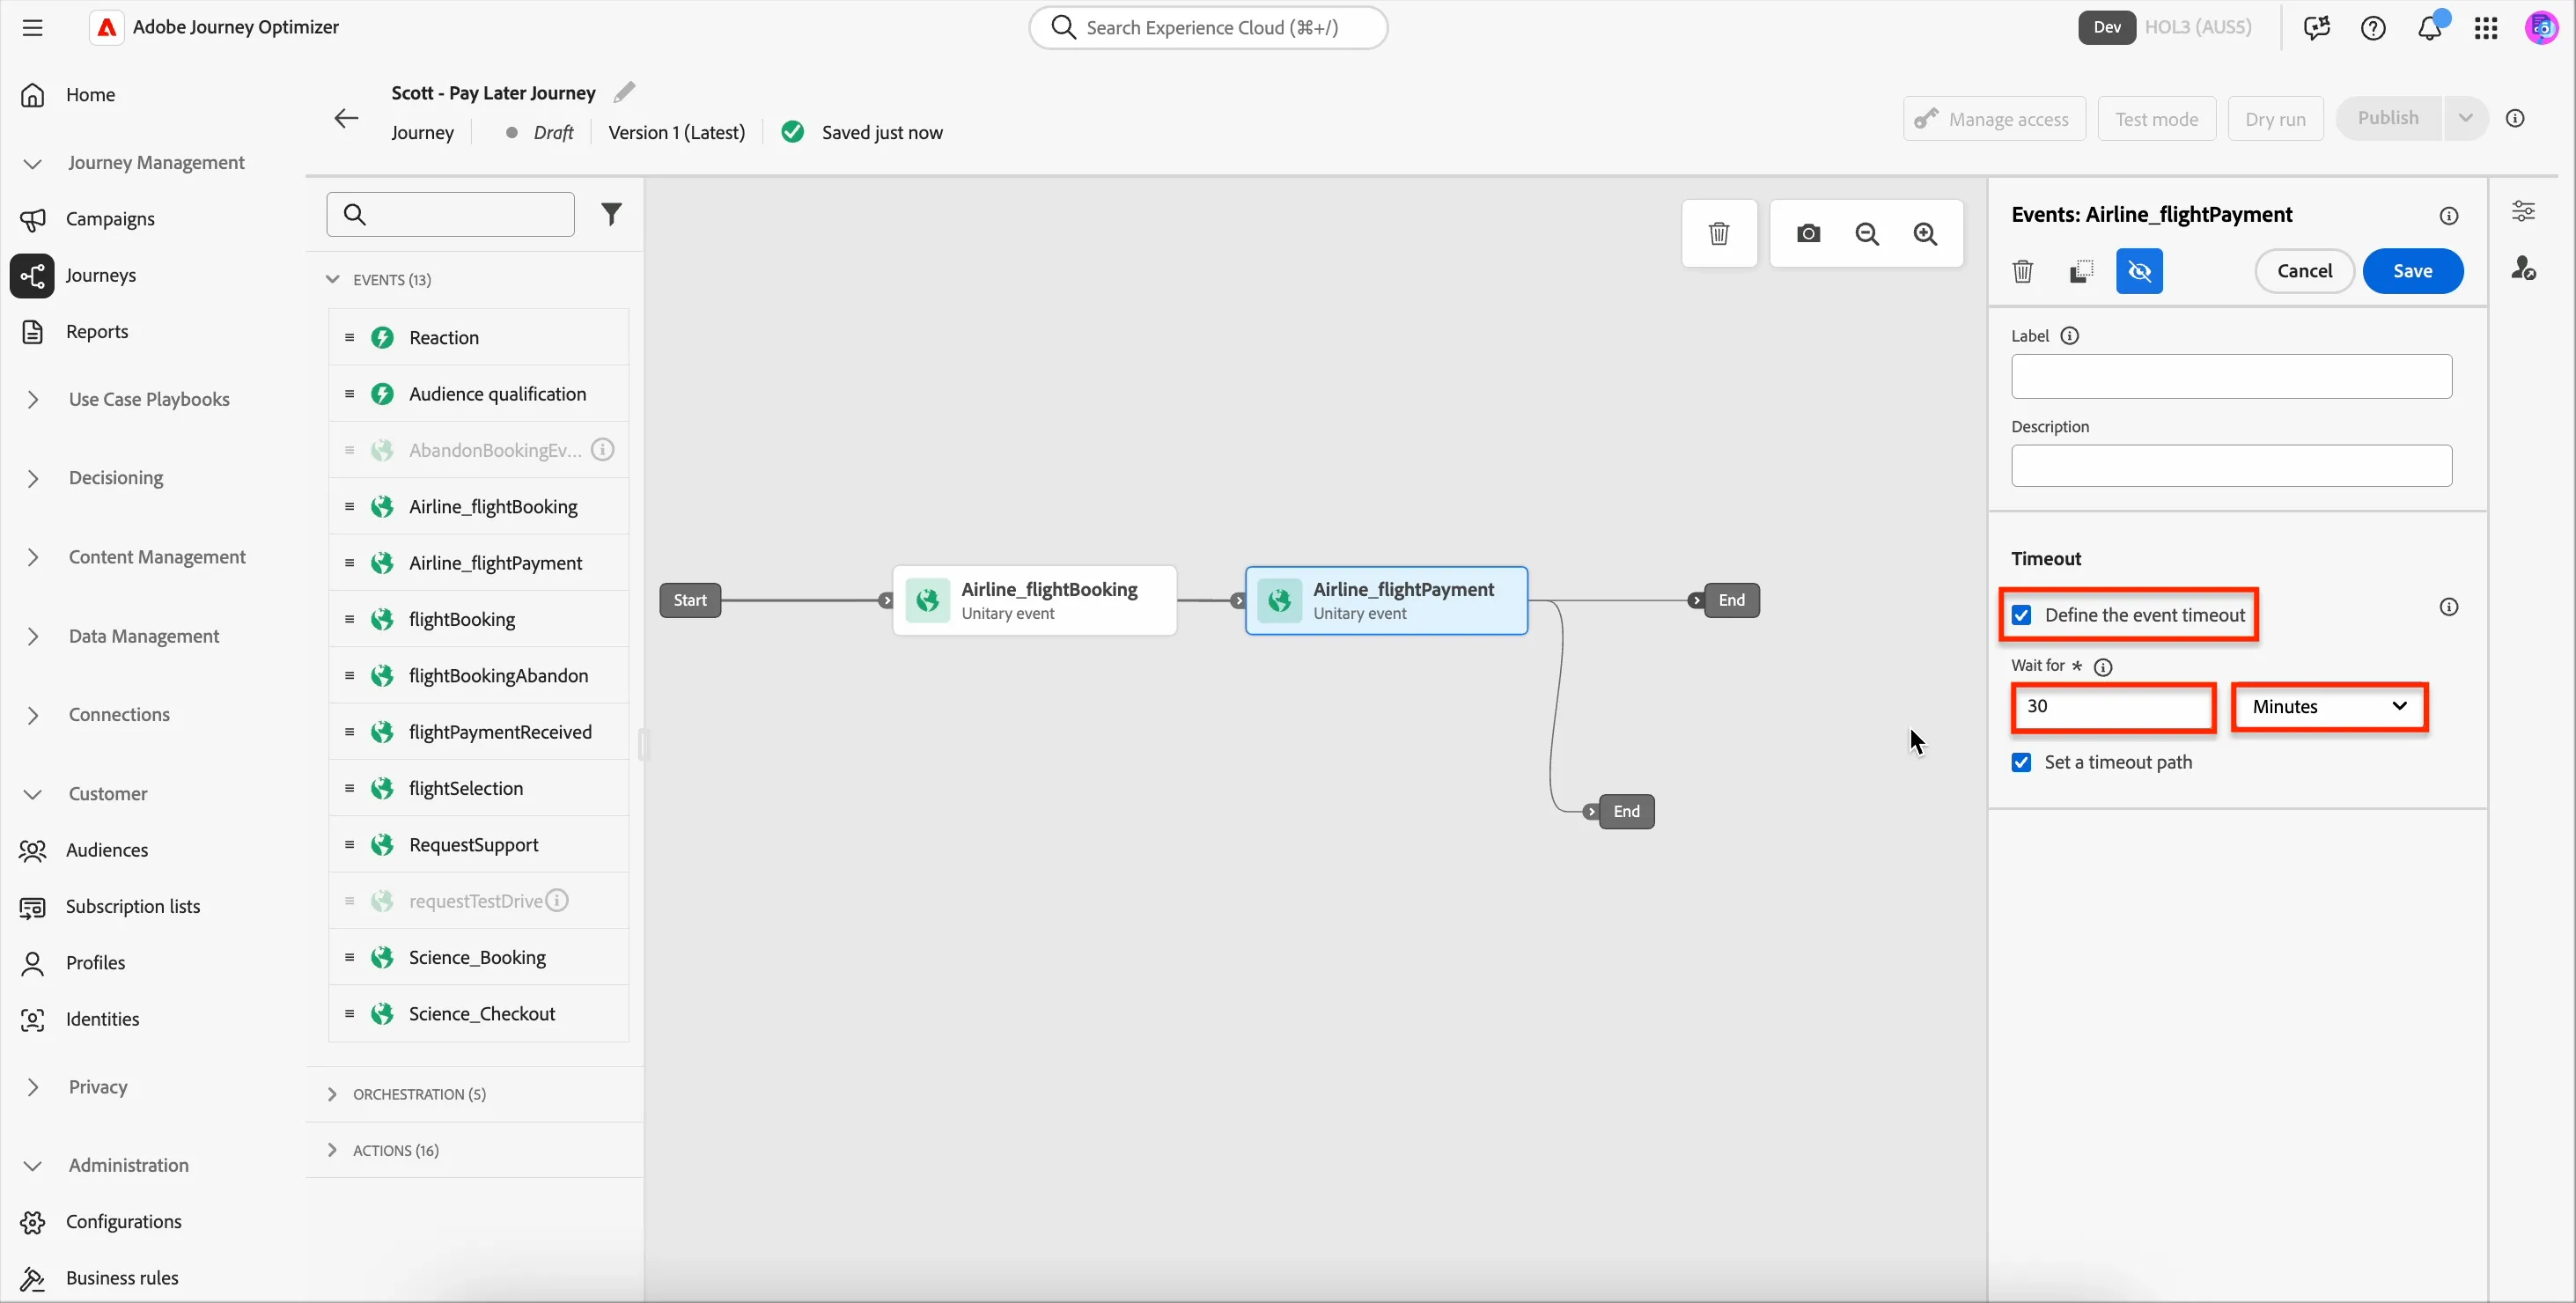Open Audiences in the sidebar
2576x1303 pixels.
[107, 850]
